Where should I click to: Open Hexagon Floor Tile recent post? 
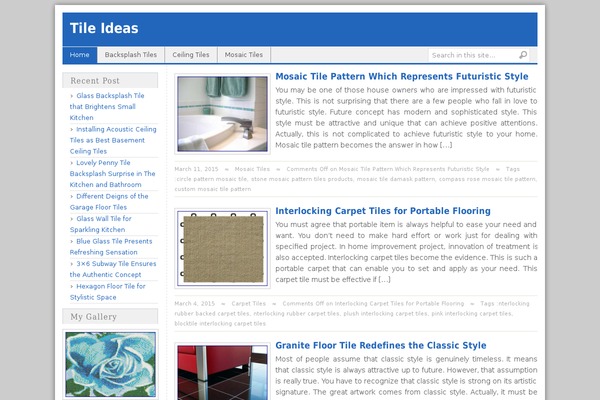[x=108, y=292]
